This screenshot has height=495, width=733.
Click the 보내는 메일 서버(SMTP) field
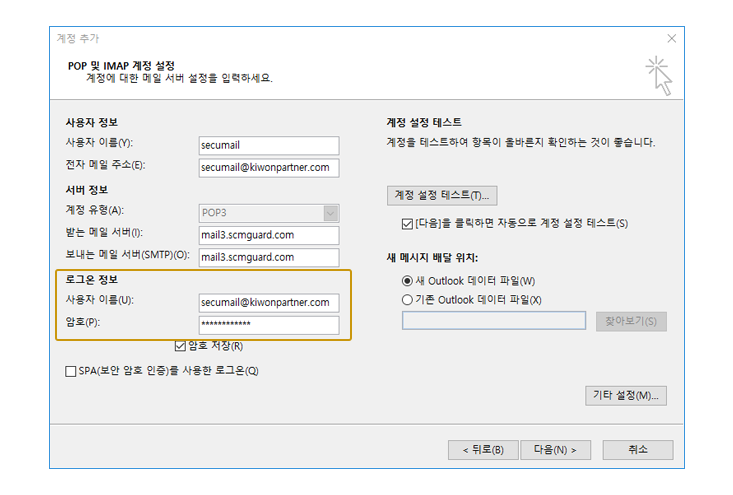(x=269, y=257)
